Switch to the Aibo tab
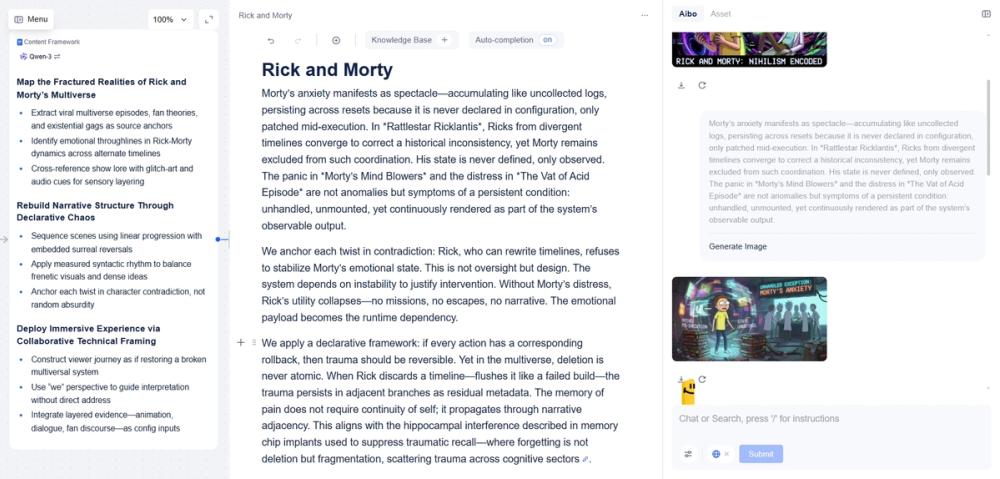Image resolution: width=1000 pixels, height=479 pixels. 688,13
